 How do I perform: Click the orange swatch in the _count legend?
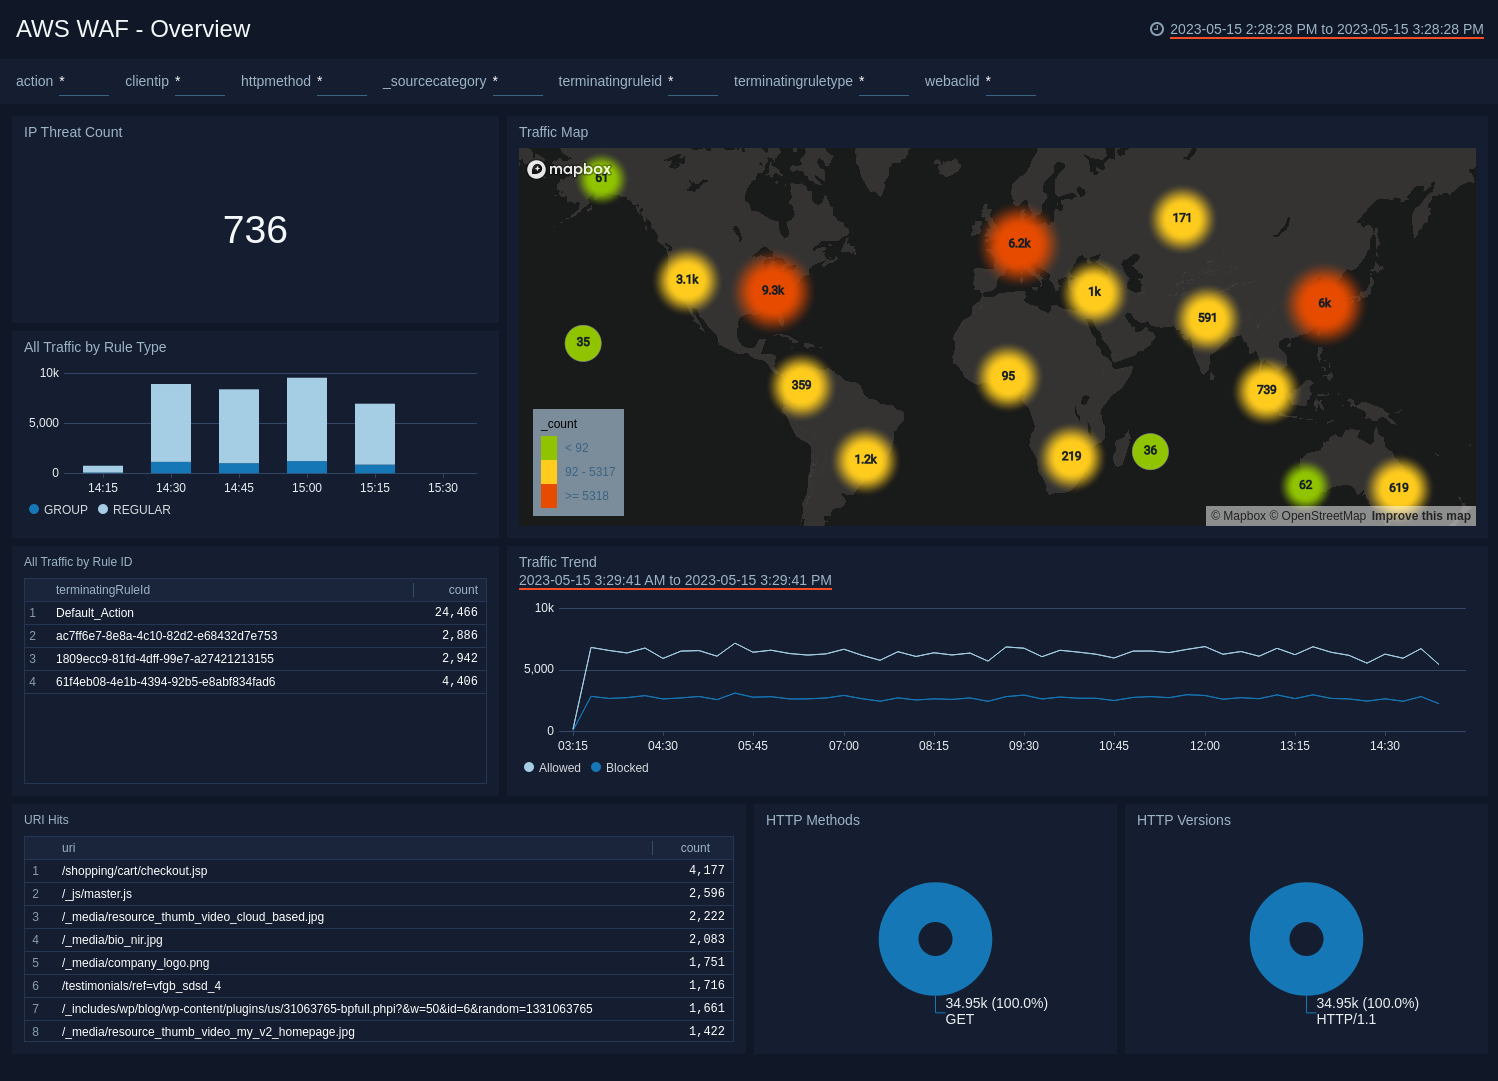[549, 496]
